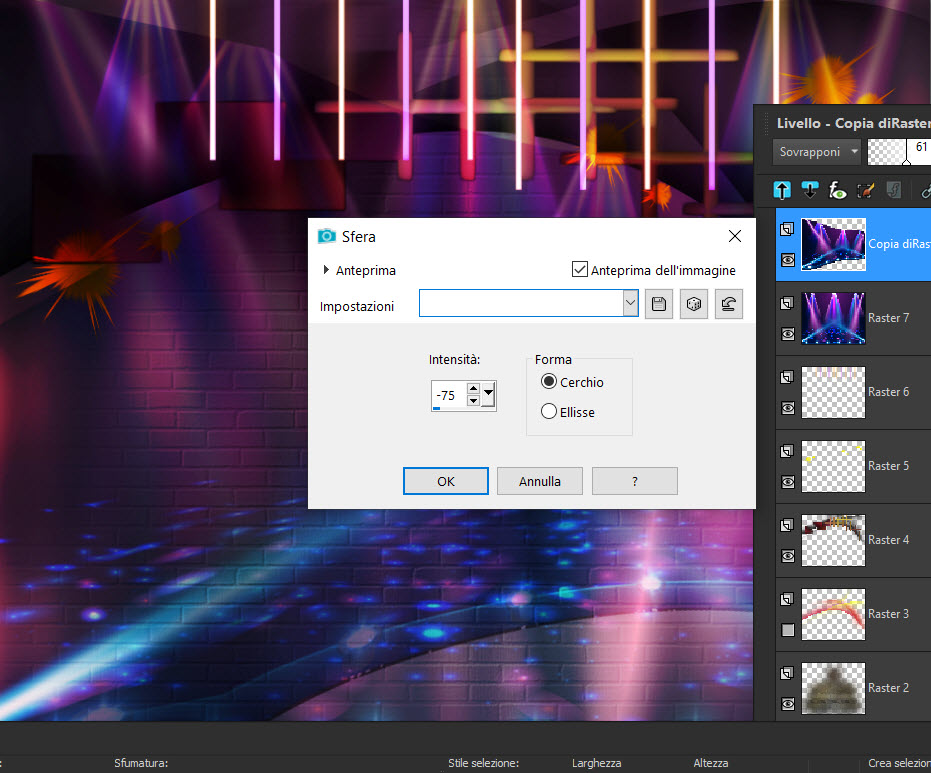Viewport: 931px width, 773px height.
Task: Click the blue down-arrow icon in layers toolbar
Action: tap(809, 190)
